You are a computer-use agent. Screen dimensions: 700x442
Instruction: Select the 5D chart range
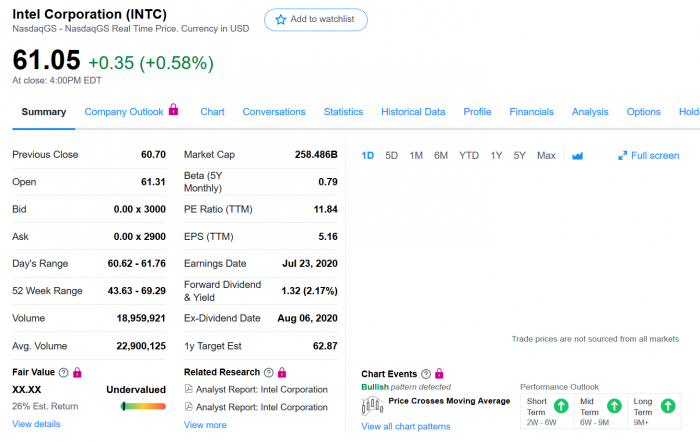tap(391, 156)
